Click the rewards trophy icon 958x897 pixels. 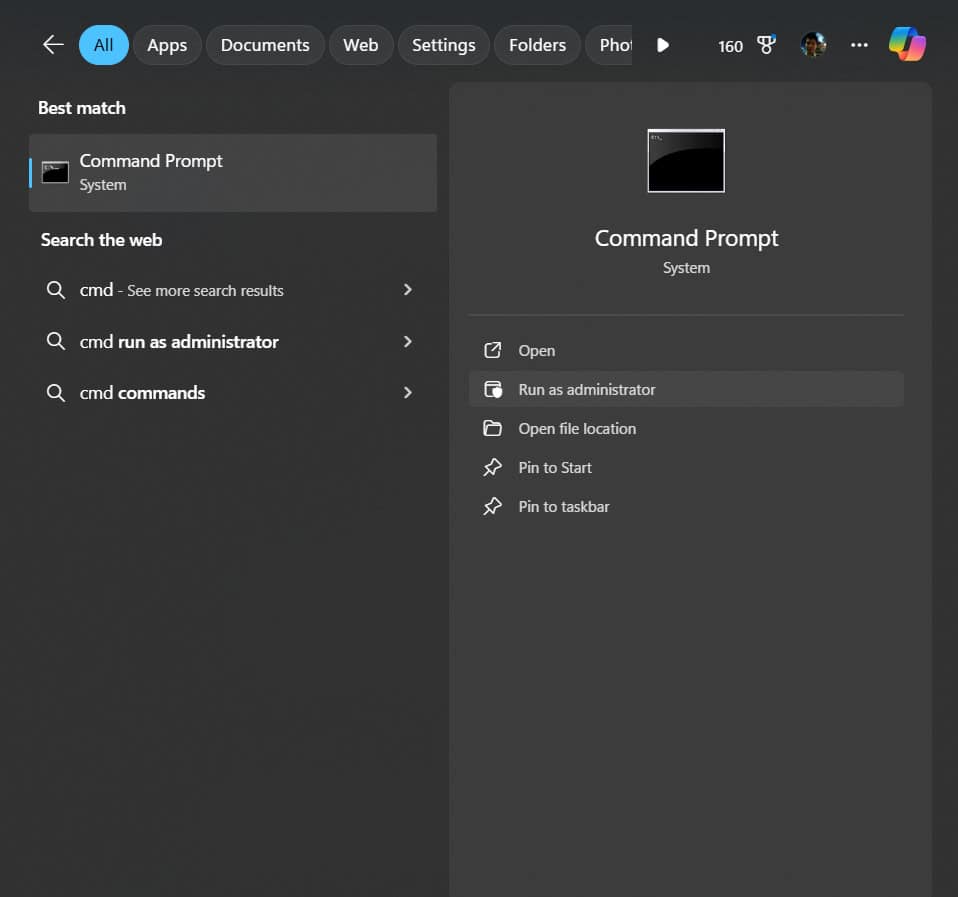(x=766, y=45)
